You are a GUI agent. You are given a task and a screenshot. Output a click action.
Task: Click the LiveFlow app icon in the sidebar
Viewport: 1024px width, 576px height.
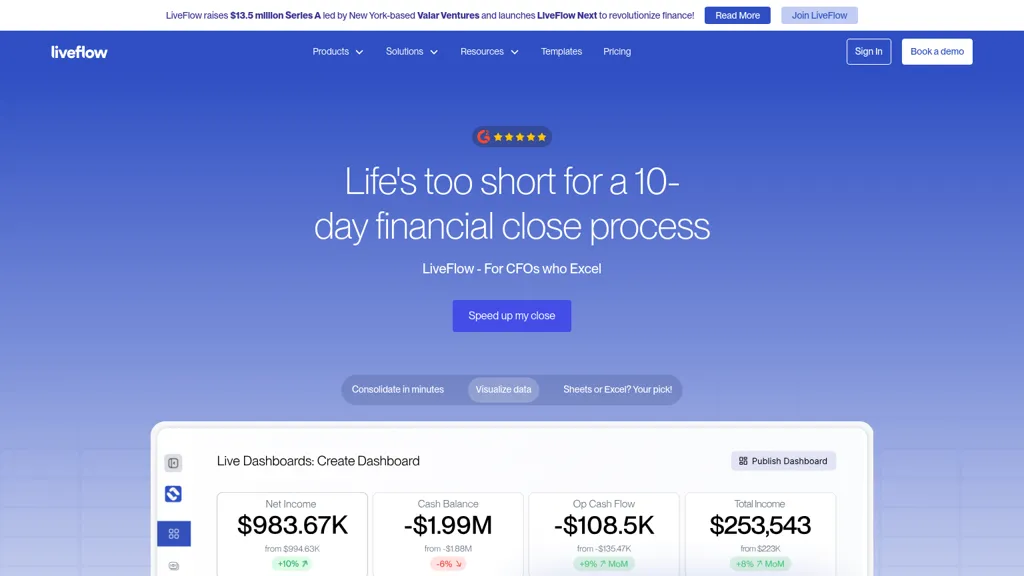(173, 494)
